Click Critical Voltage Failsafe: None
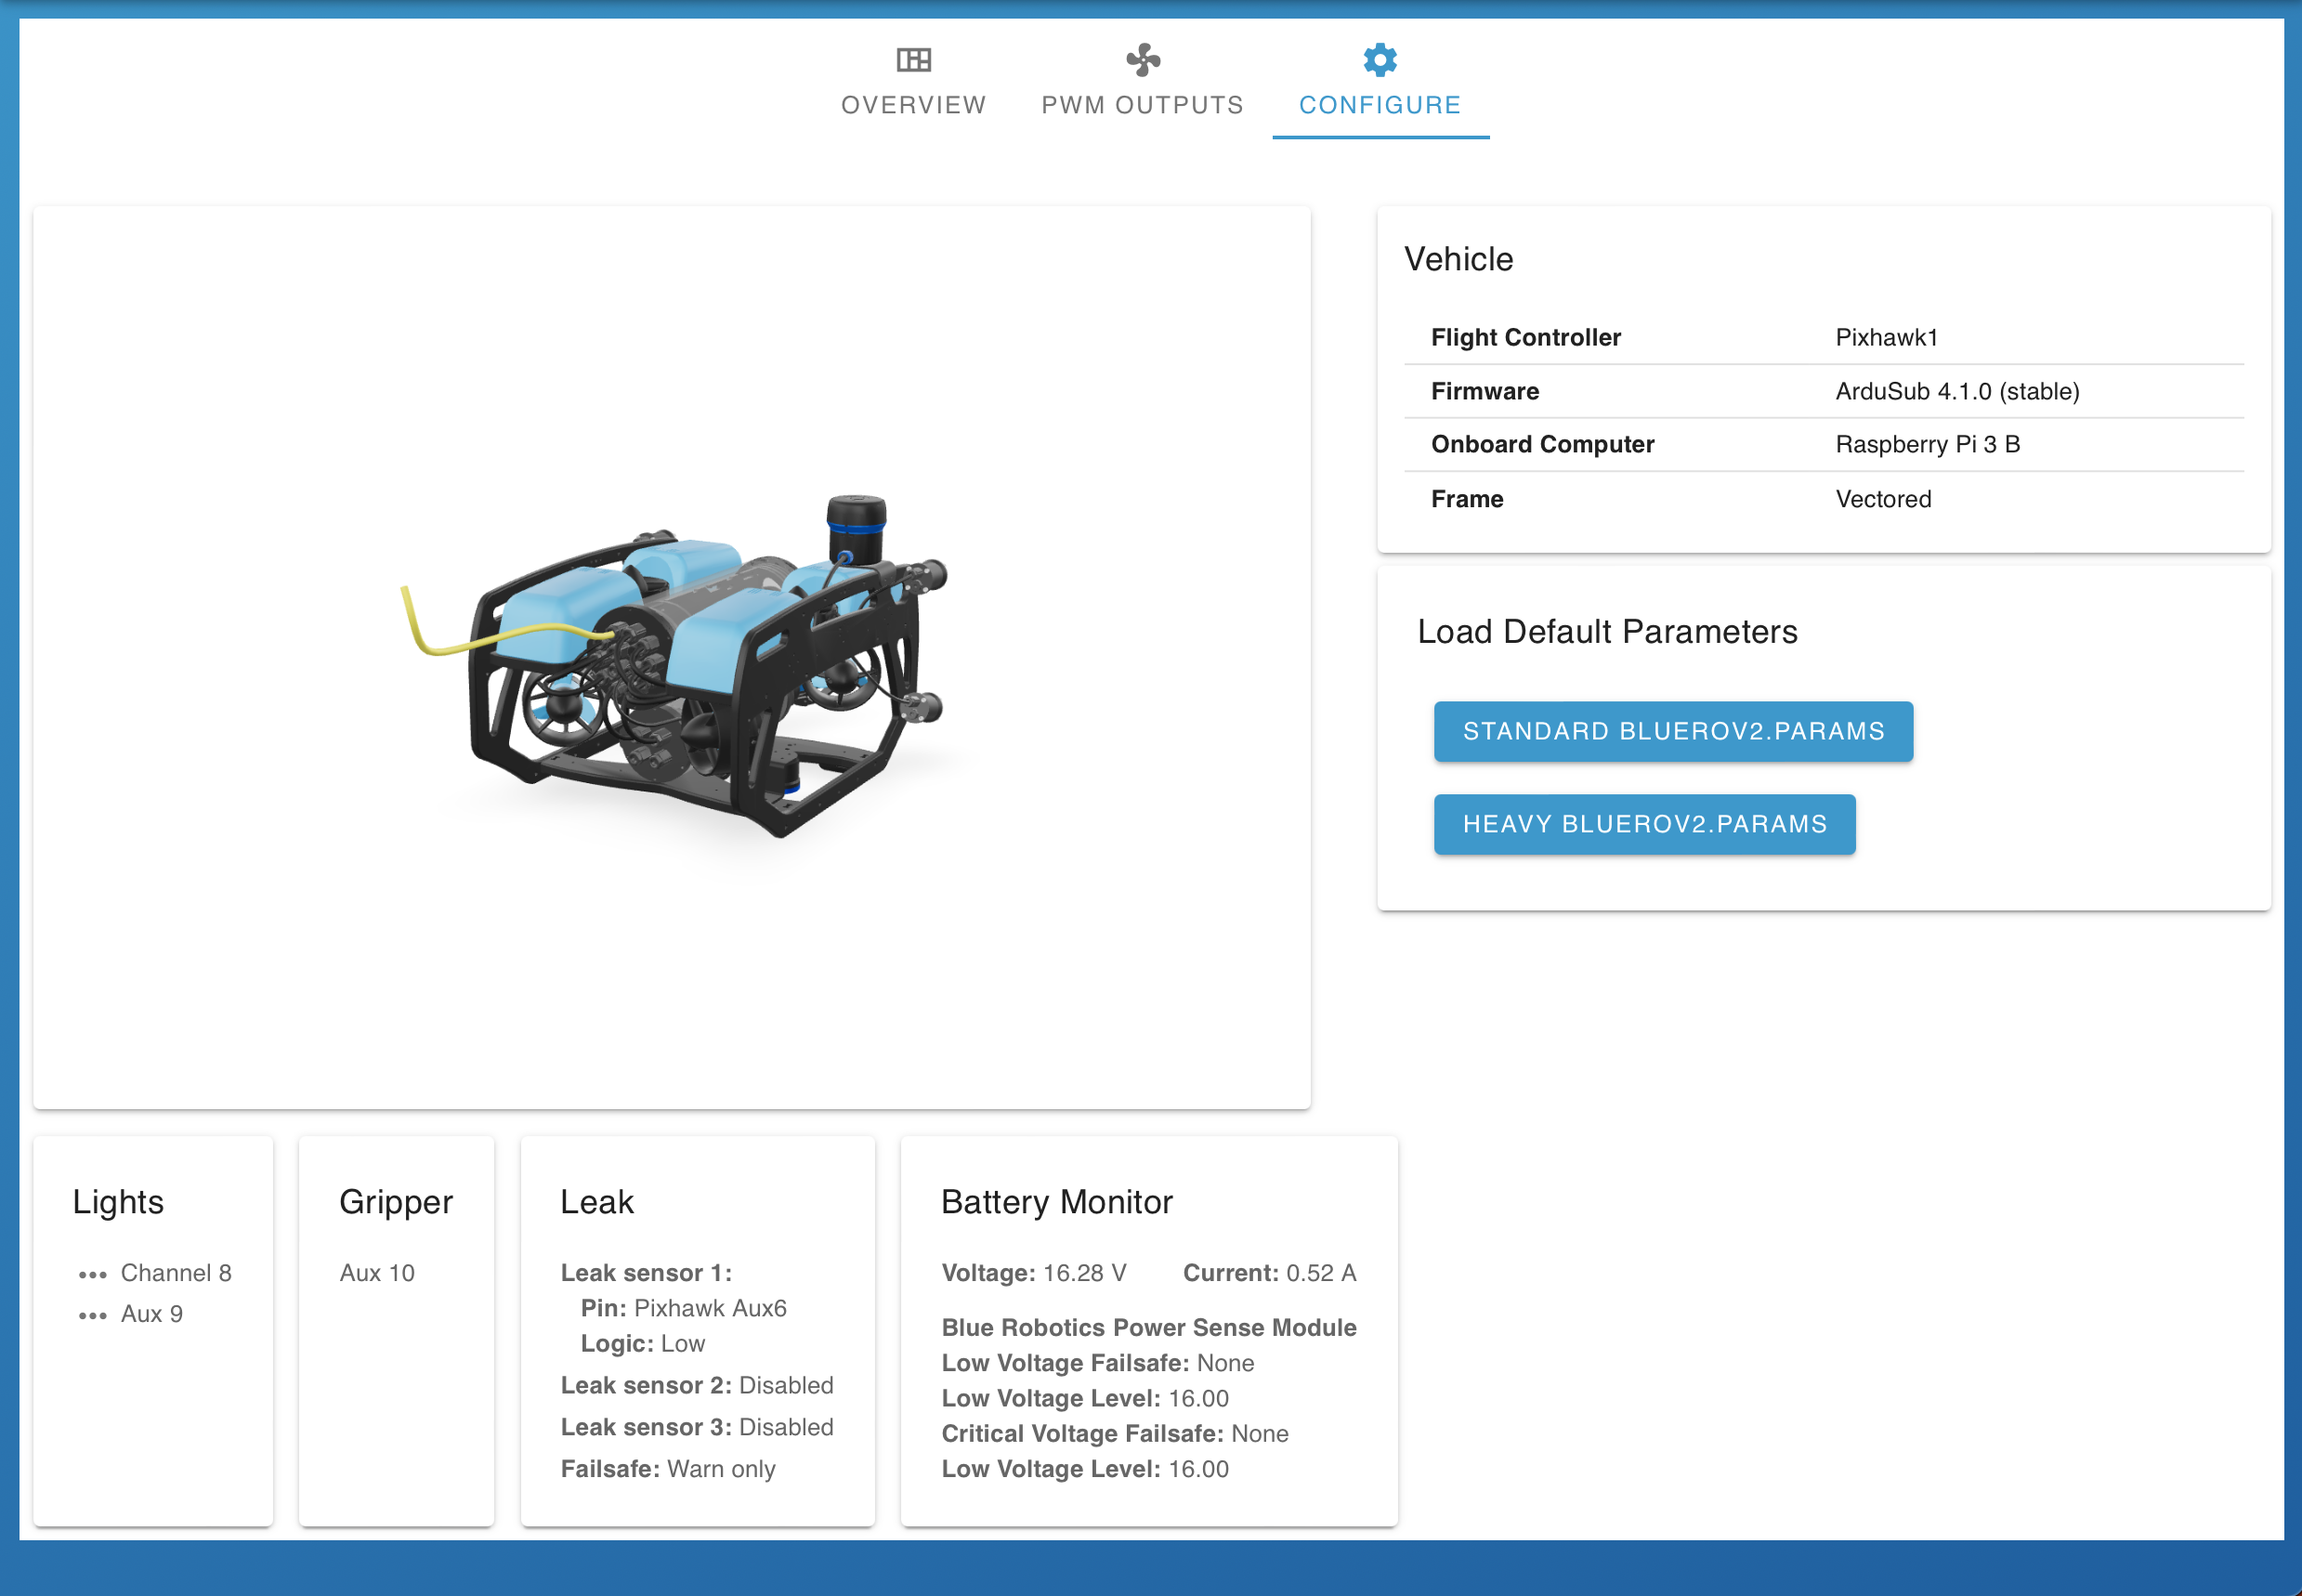Viewport: 2302px width, 1596px height. tap(1115, 1434)
